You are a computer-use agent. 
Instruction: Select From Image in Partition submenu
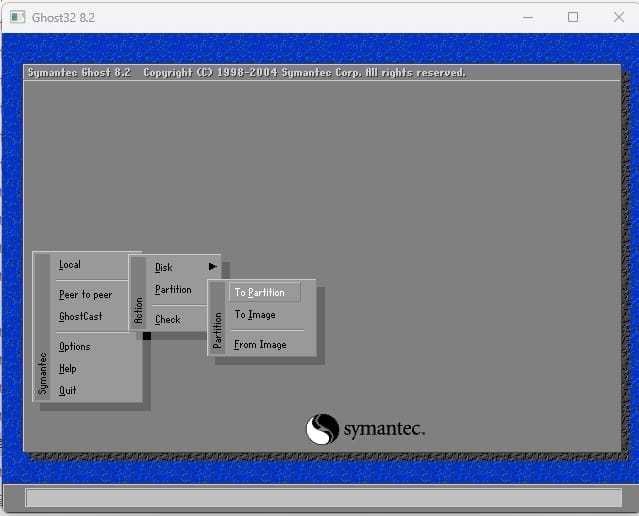(x=260, y=345)
